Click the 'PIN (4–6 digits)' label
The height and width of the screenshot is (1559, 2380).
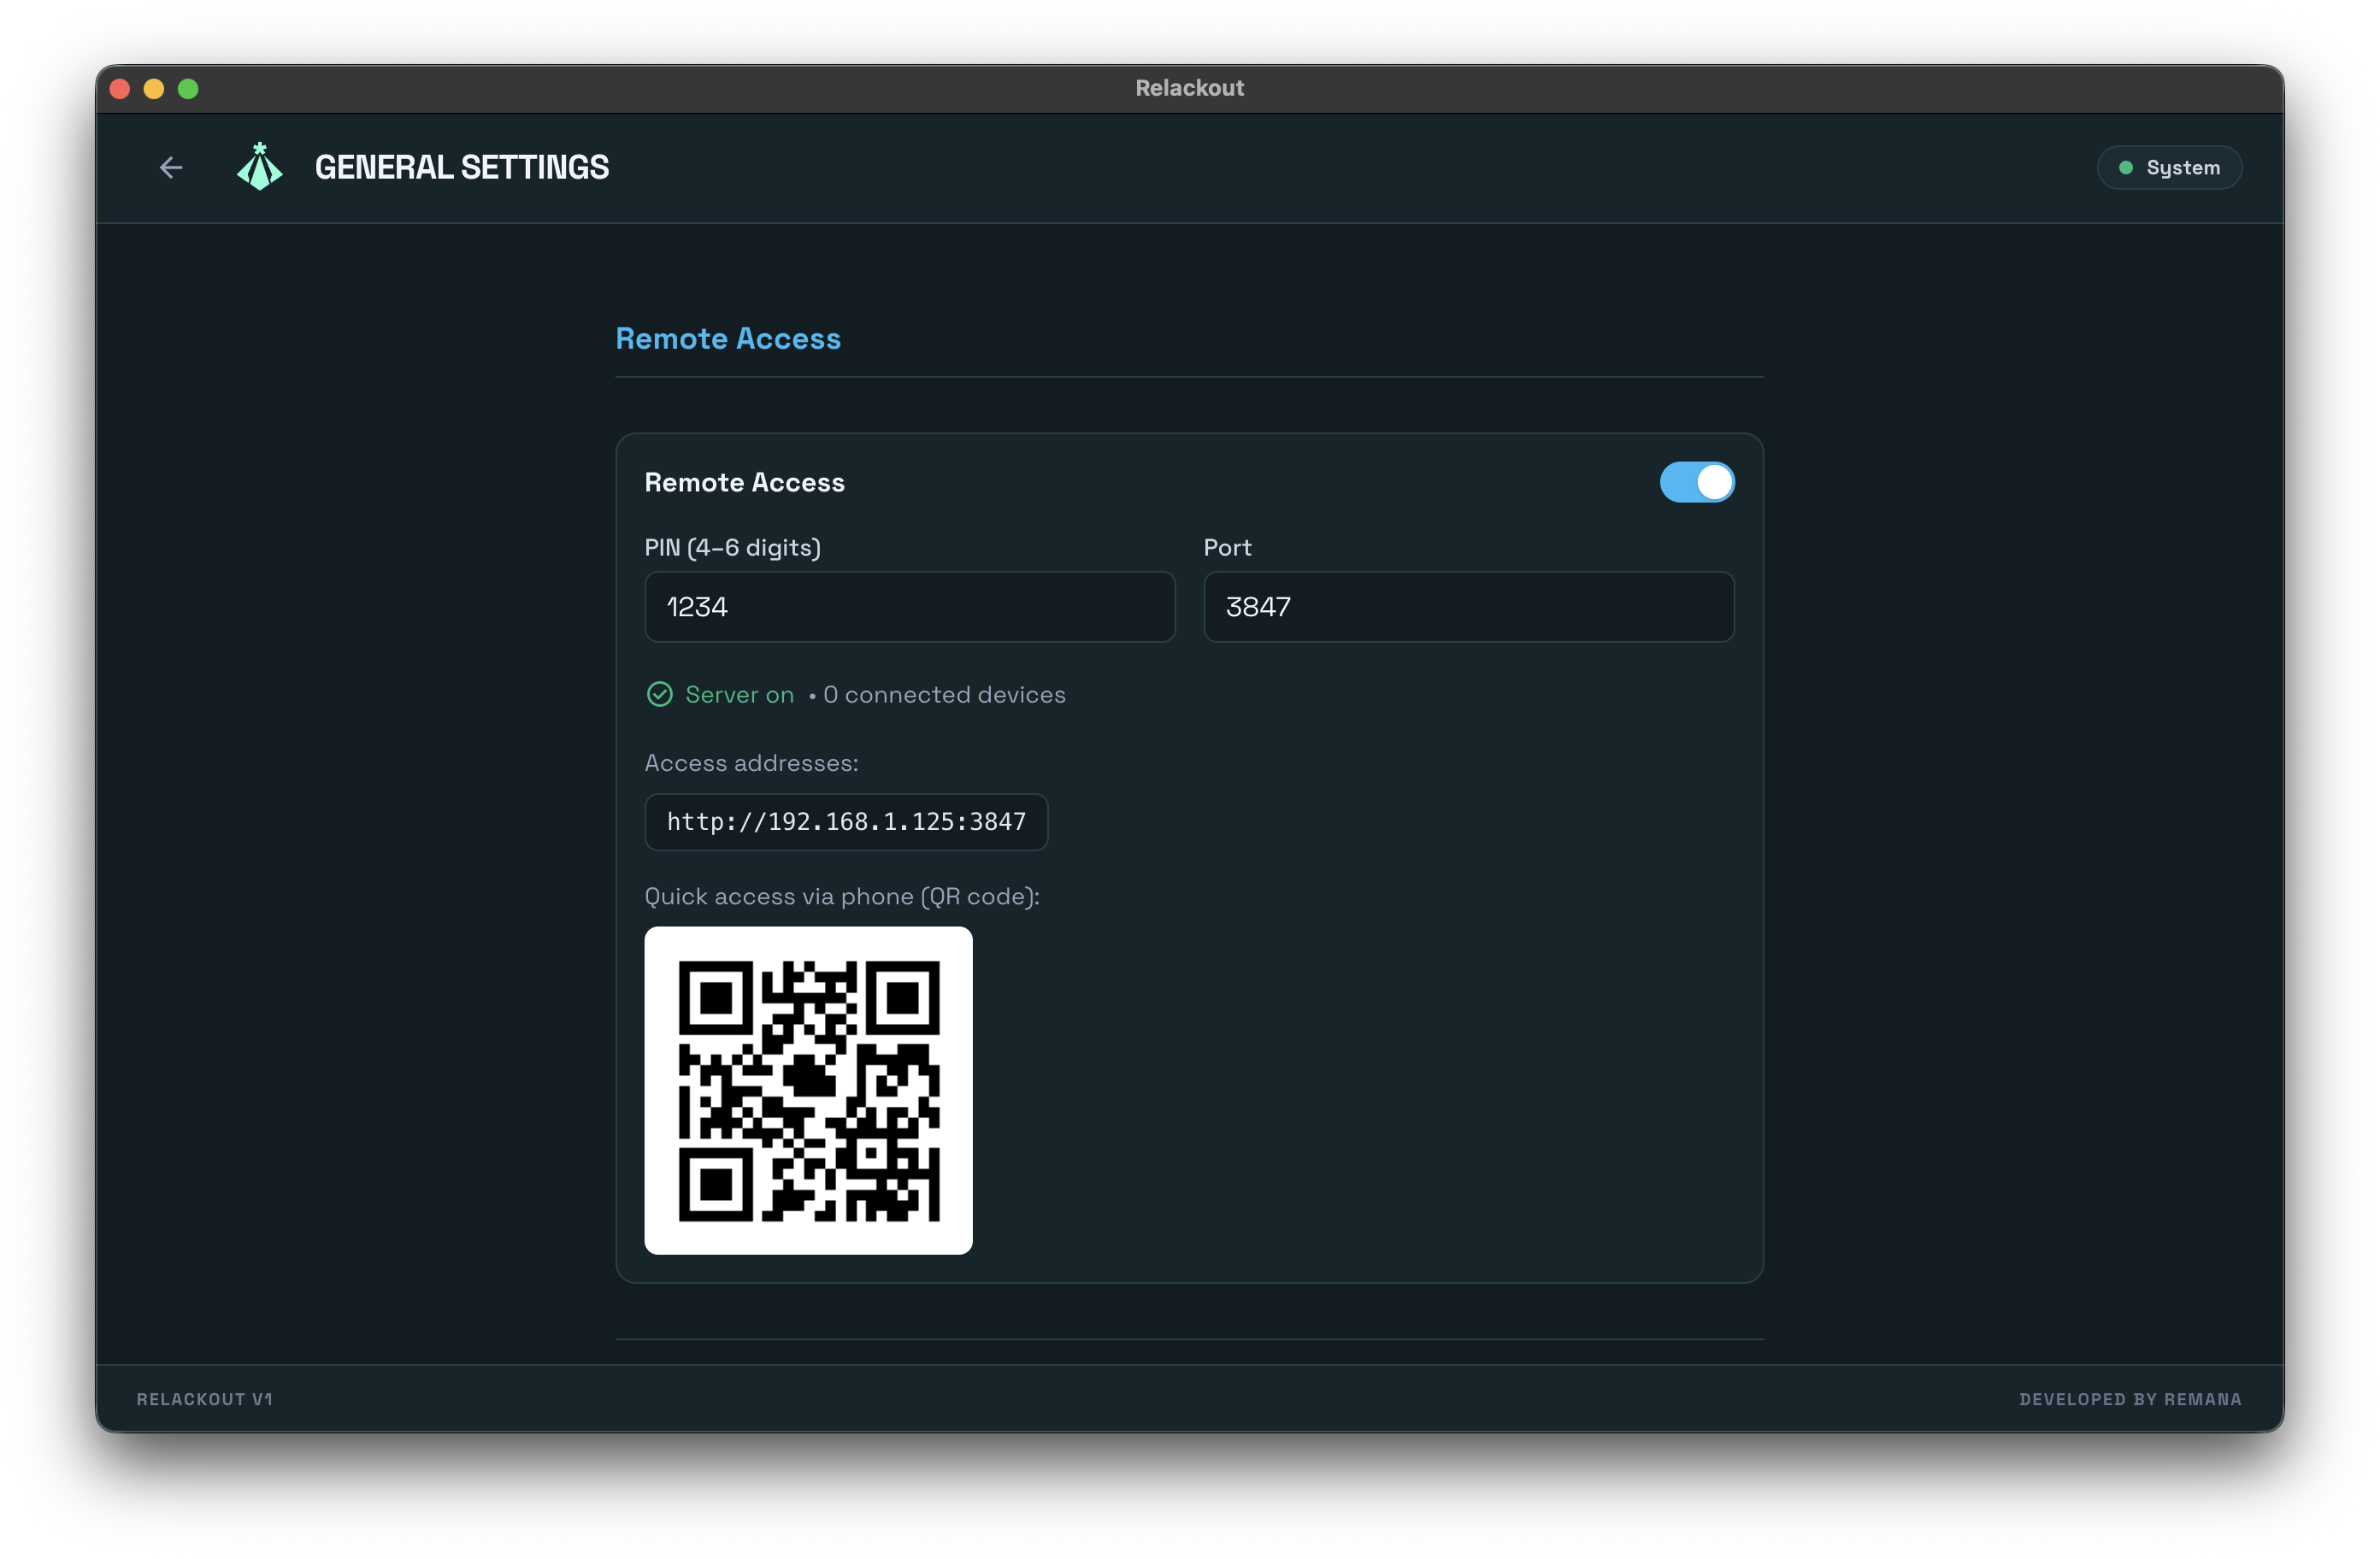[733, 548]
